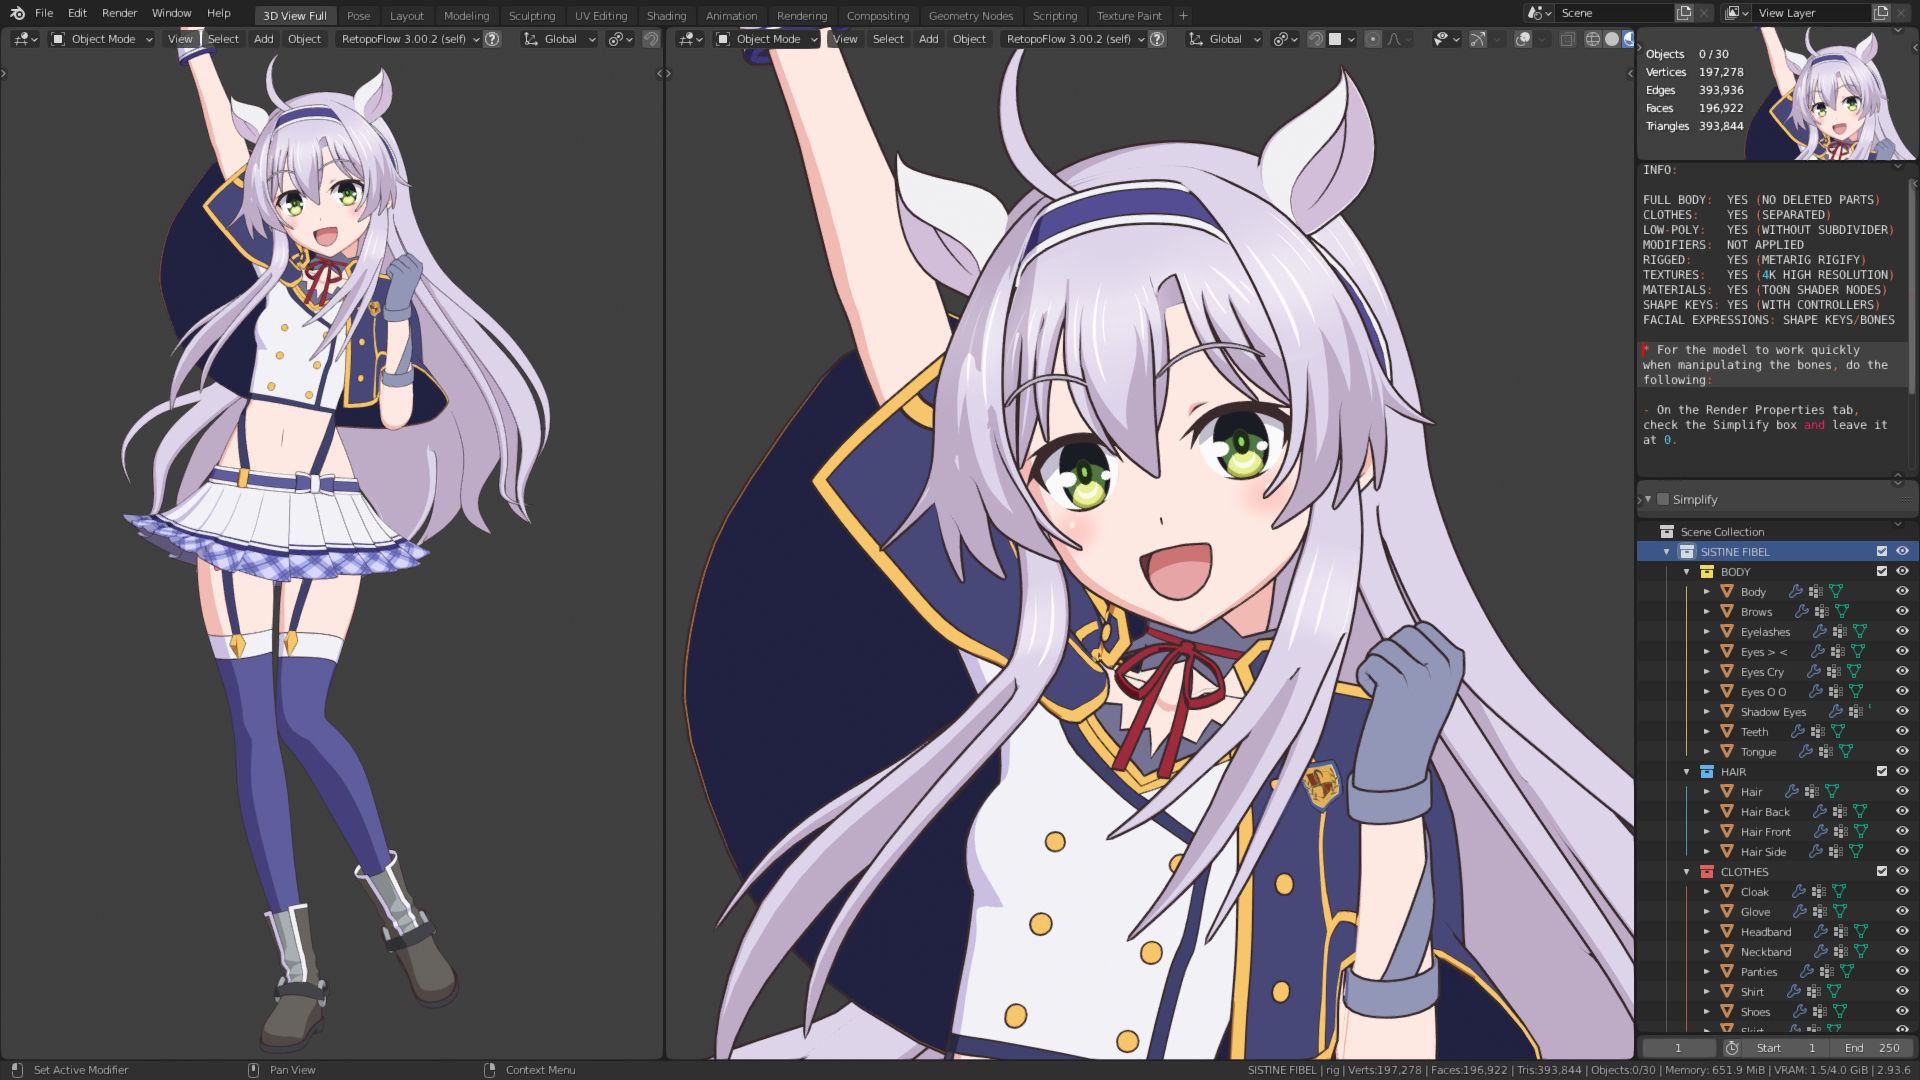
Task: Click the Select menu in left viewport
Action: pos(223,39)
